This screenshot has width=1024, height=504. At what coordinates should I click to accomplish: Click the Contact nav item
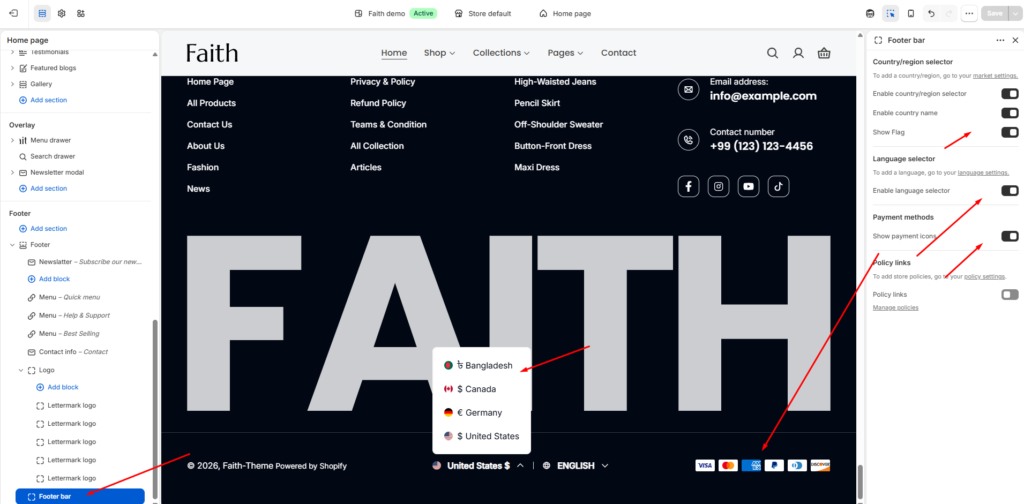click(x=618, y=53)
